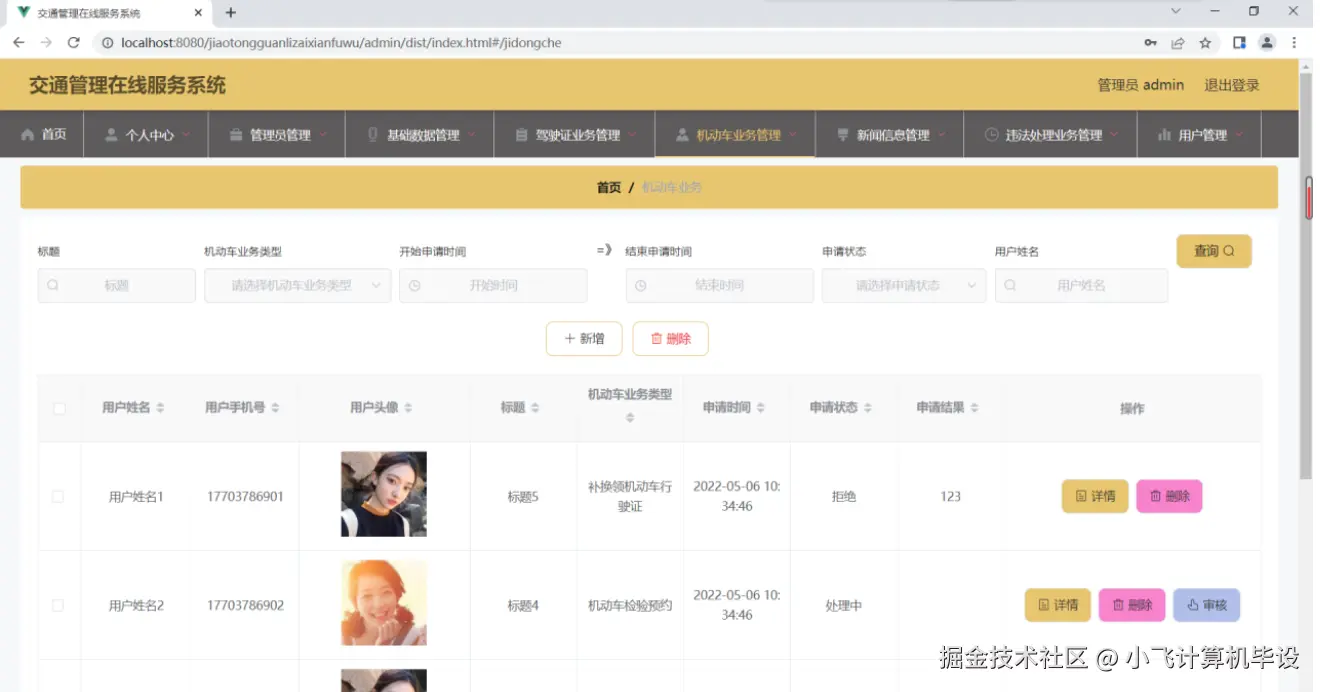Select phone number 17703786901 cell

[245, 496]
